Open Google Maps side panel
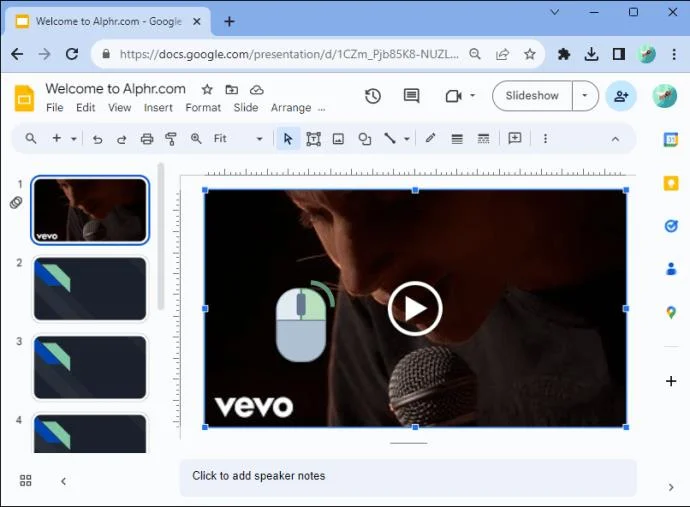Viewport: 690px width, 507px height. coord(671,312)
